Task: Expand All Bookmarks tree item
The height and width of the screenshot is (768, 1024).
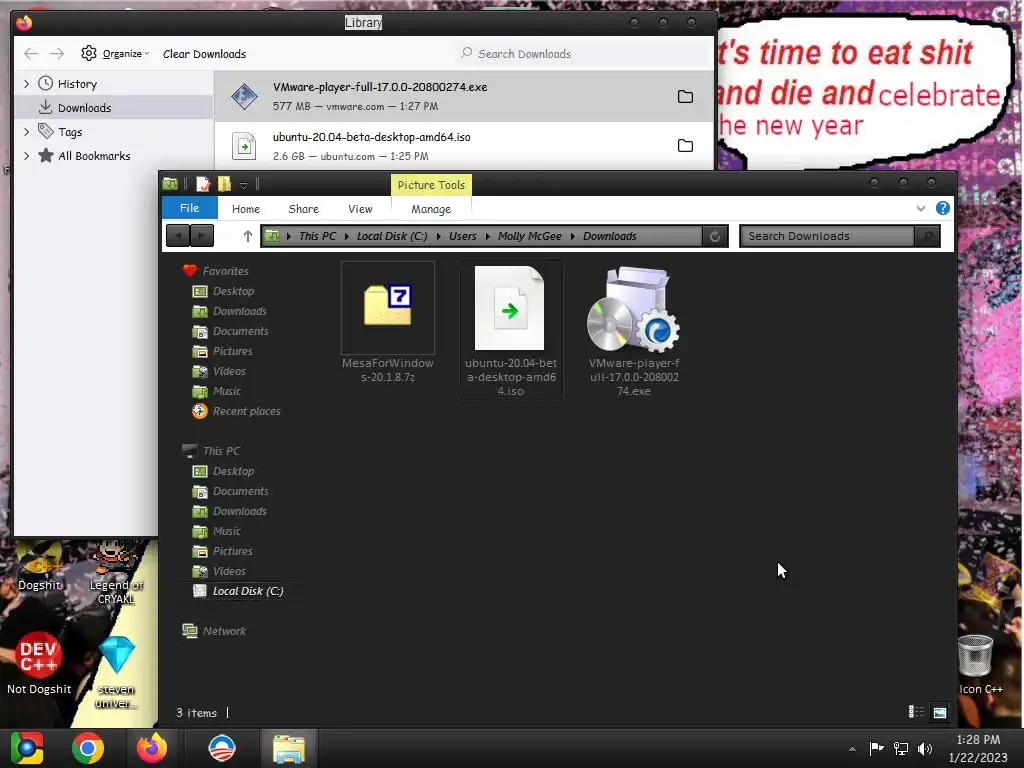Action: 26,156
